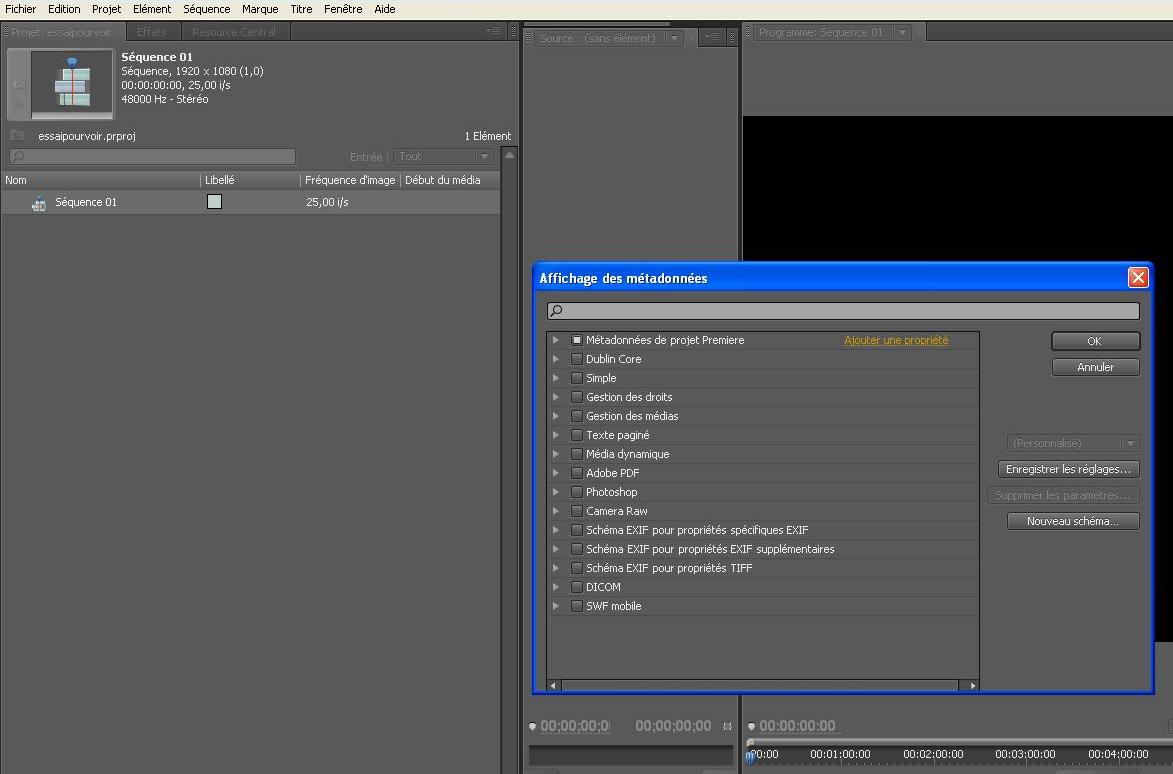
Task: Click the metadata dialog search field
Action: 843,310
